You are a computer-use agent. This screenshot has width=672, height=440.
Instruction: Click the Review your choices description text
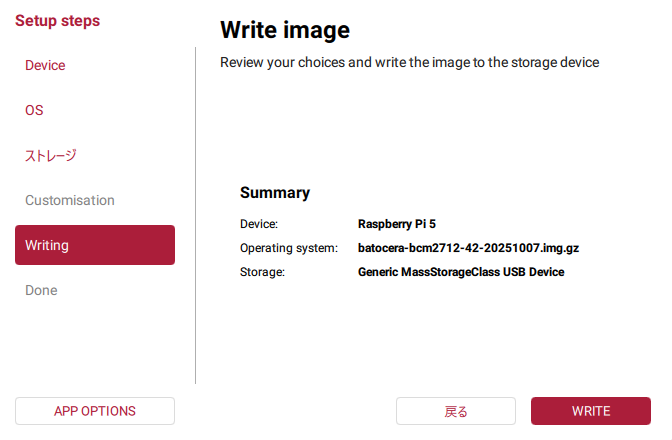(409, 62)
